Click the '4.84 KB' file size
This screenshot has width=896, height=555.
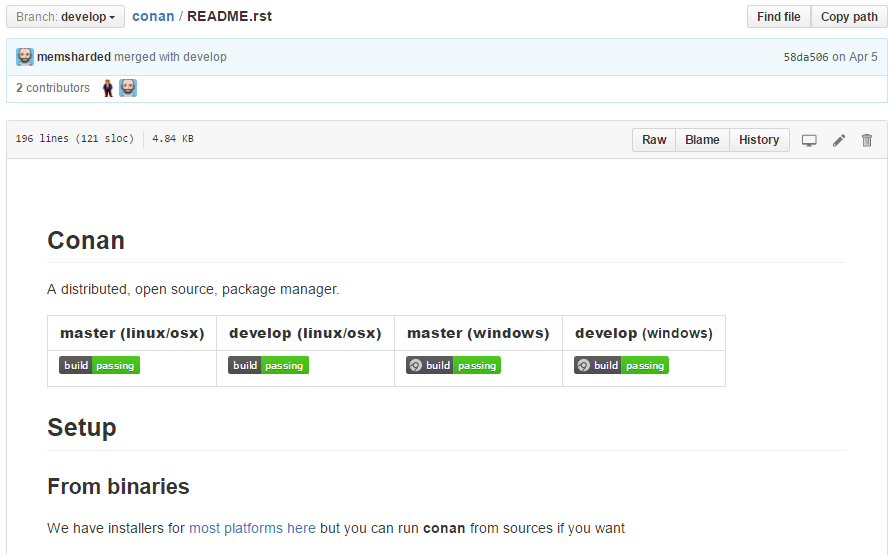[173, 138]
